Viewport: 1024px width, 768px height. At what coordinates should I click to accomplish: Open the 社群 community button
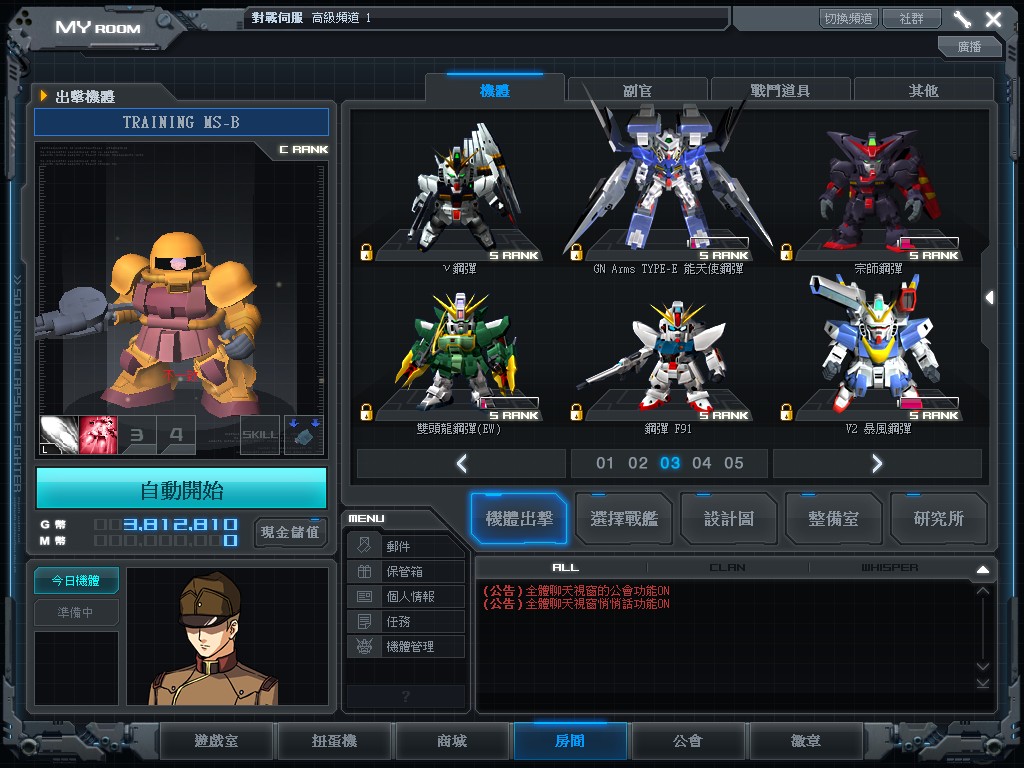pos(912,18)
